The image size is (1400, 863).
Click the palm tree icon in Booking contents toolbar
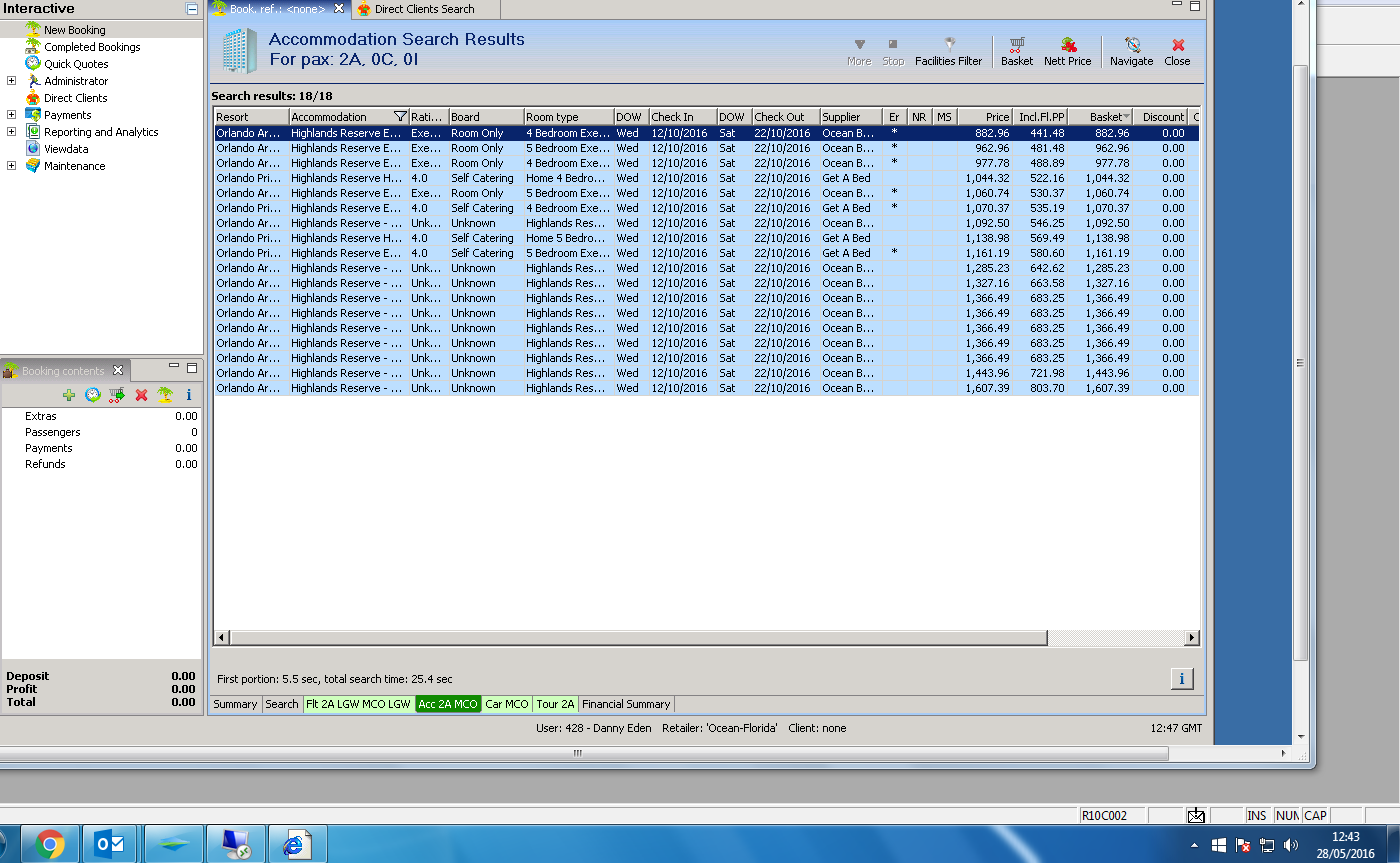tap(165, 395)
